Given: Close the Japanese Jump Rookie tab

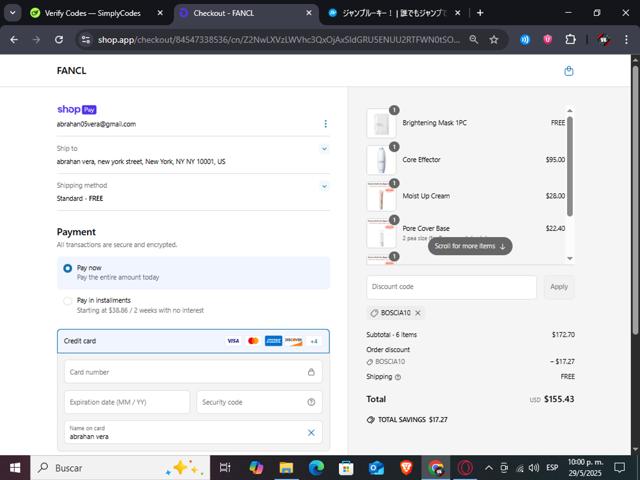Looking at the screenshot, I should (458, 13).
